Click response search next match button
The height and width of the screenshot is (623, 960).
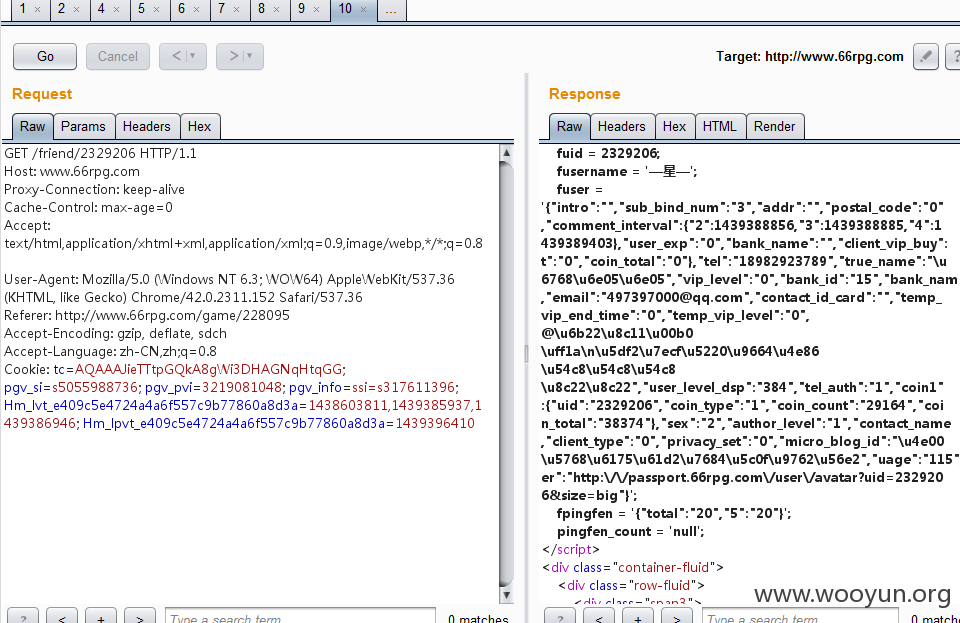tap(677, 617)
